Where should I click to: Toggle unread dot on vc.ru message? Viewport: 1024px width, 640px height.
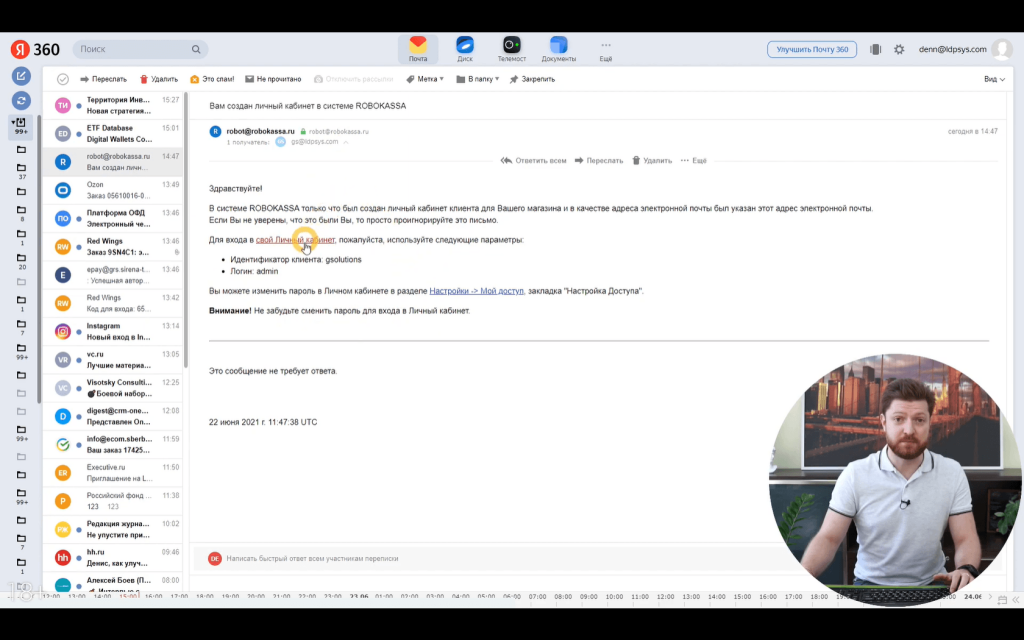pyautogui.click(x=79, y=360)
